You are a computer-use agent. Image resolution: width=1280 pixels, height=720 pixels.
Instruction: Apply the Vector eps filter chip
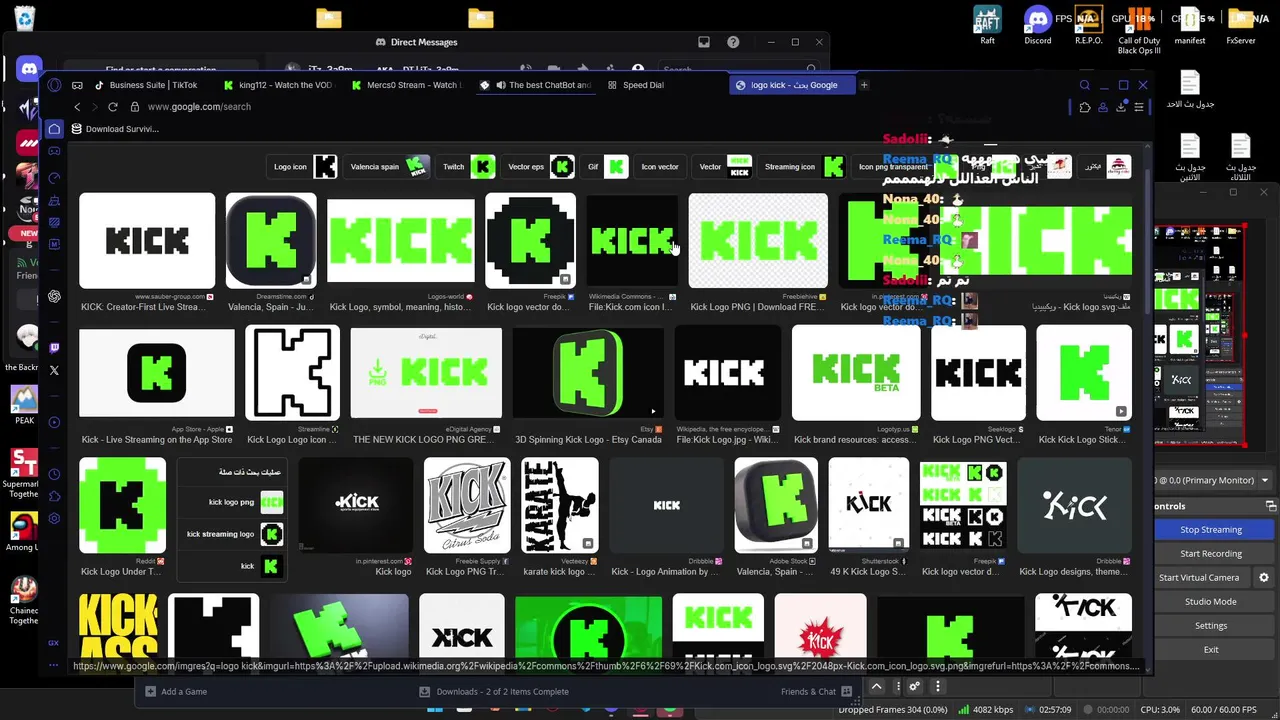539,167
